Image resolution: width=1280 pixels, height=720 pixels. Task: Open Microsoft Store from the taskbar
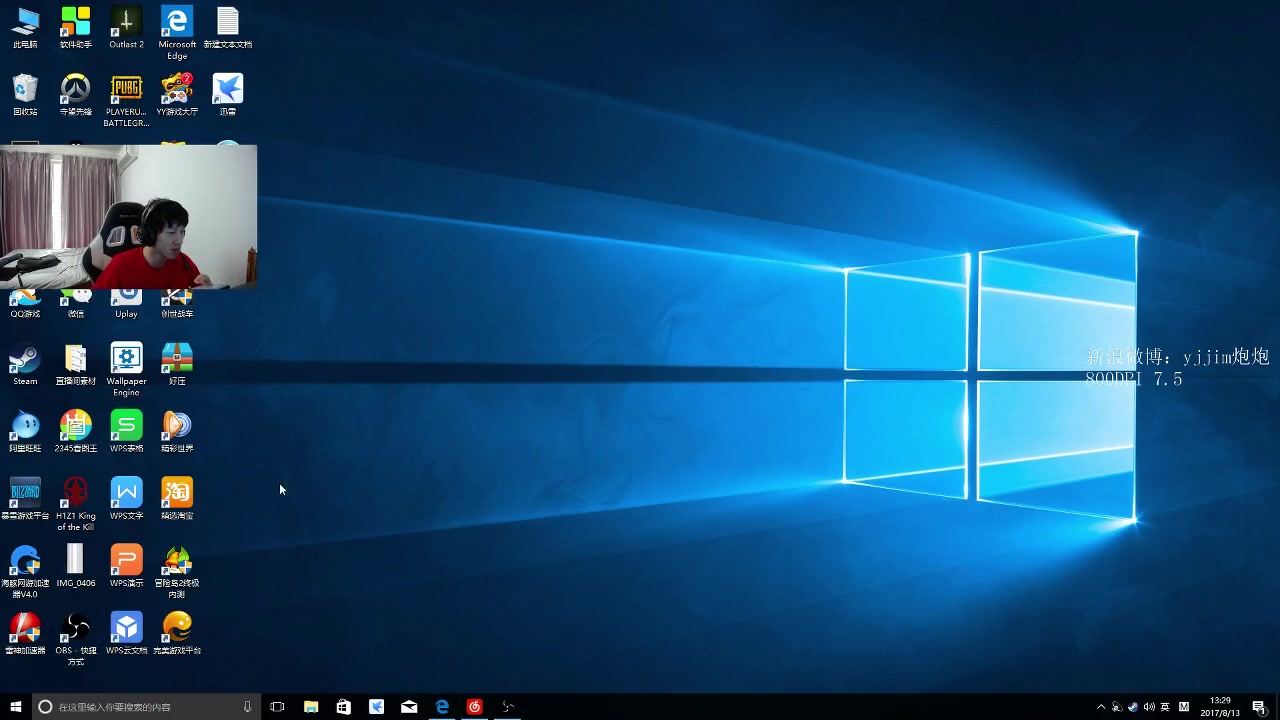click(x=344, y=706)
